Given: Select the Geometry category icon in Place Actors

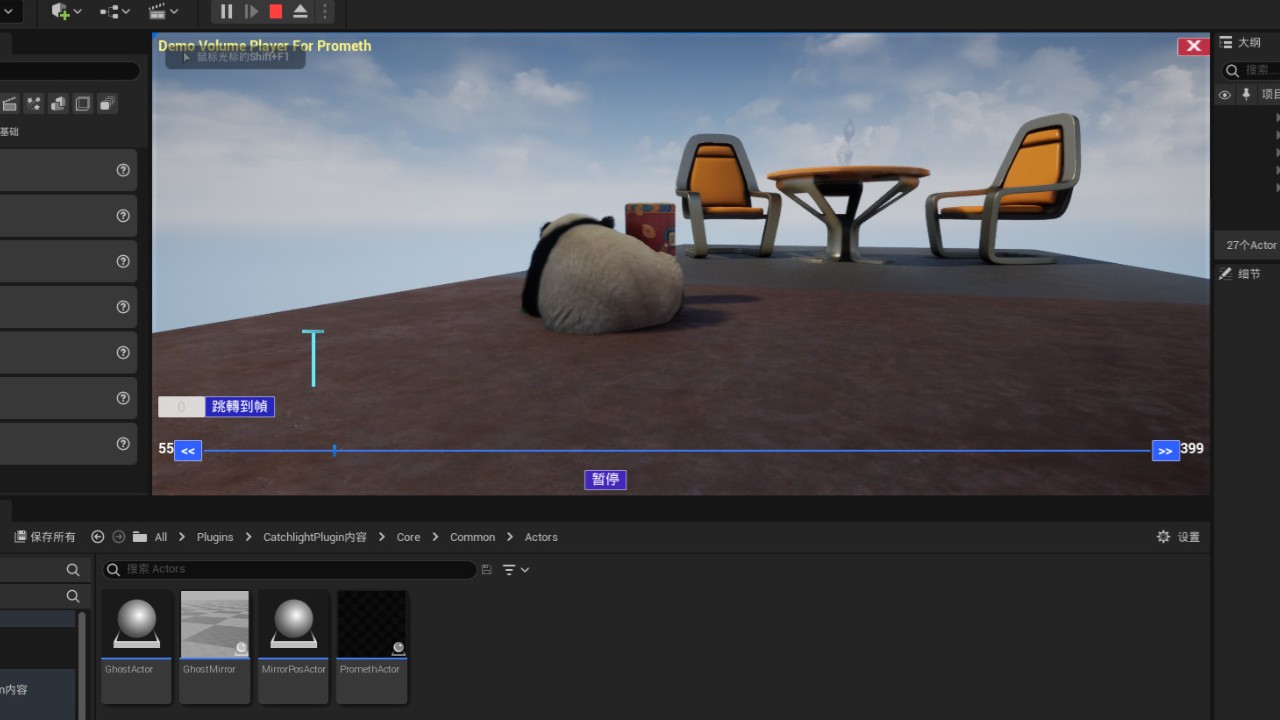Looking at the screenshot, I should [x=58, y=104].
